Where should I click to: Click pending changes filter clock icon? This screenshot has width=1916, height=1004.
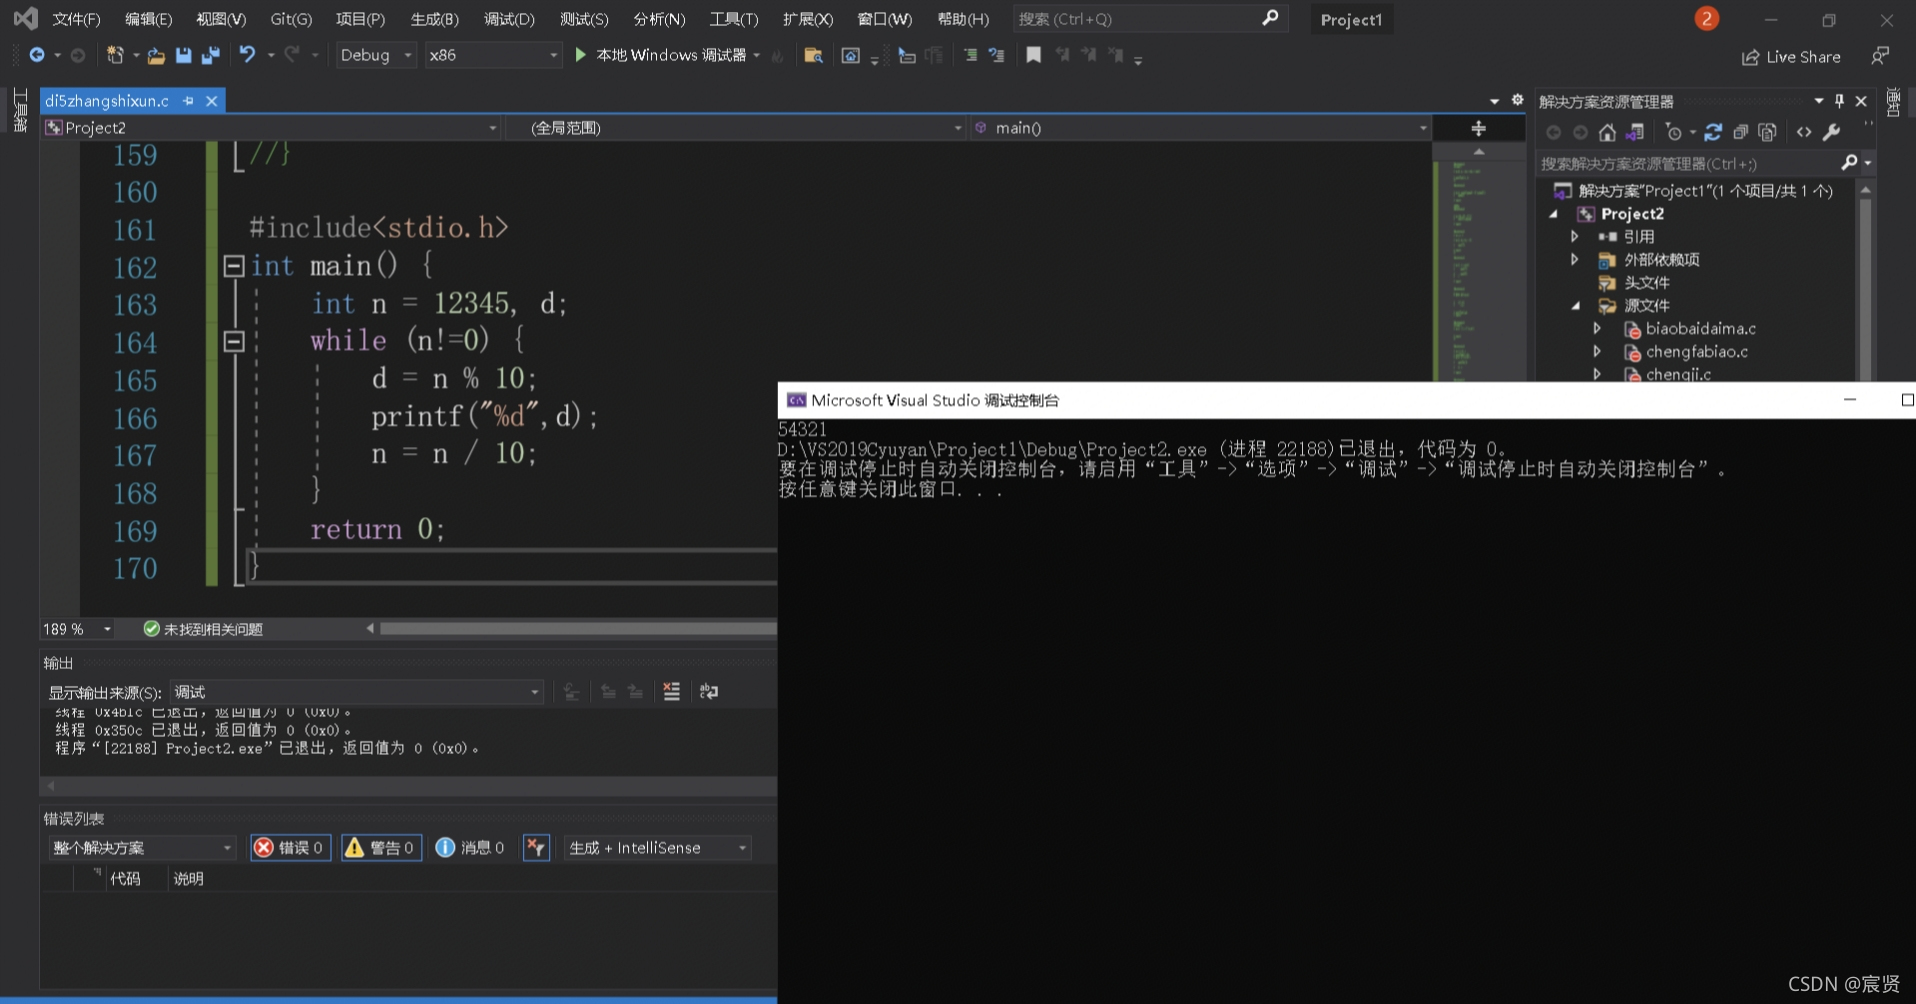[x=1674, y=132]
